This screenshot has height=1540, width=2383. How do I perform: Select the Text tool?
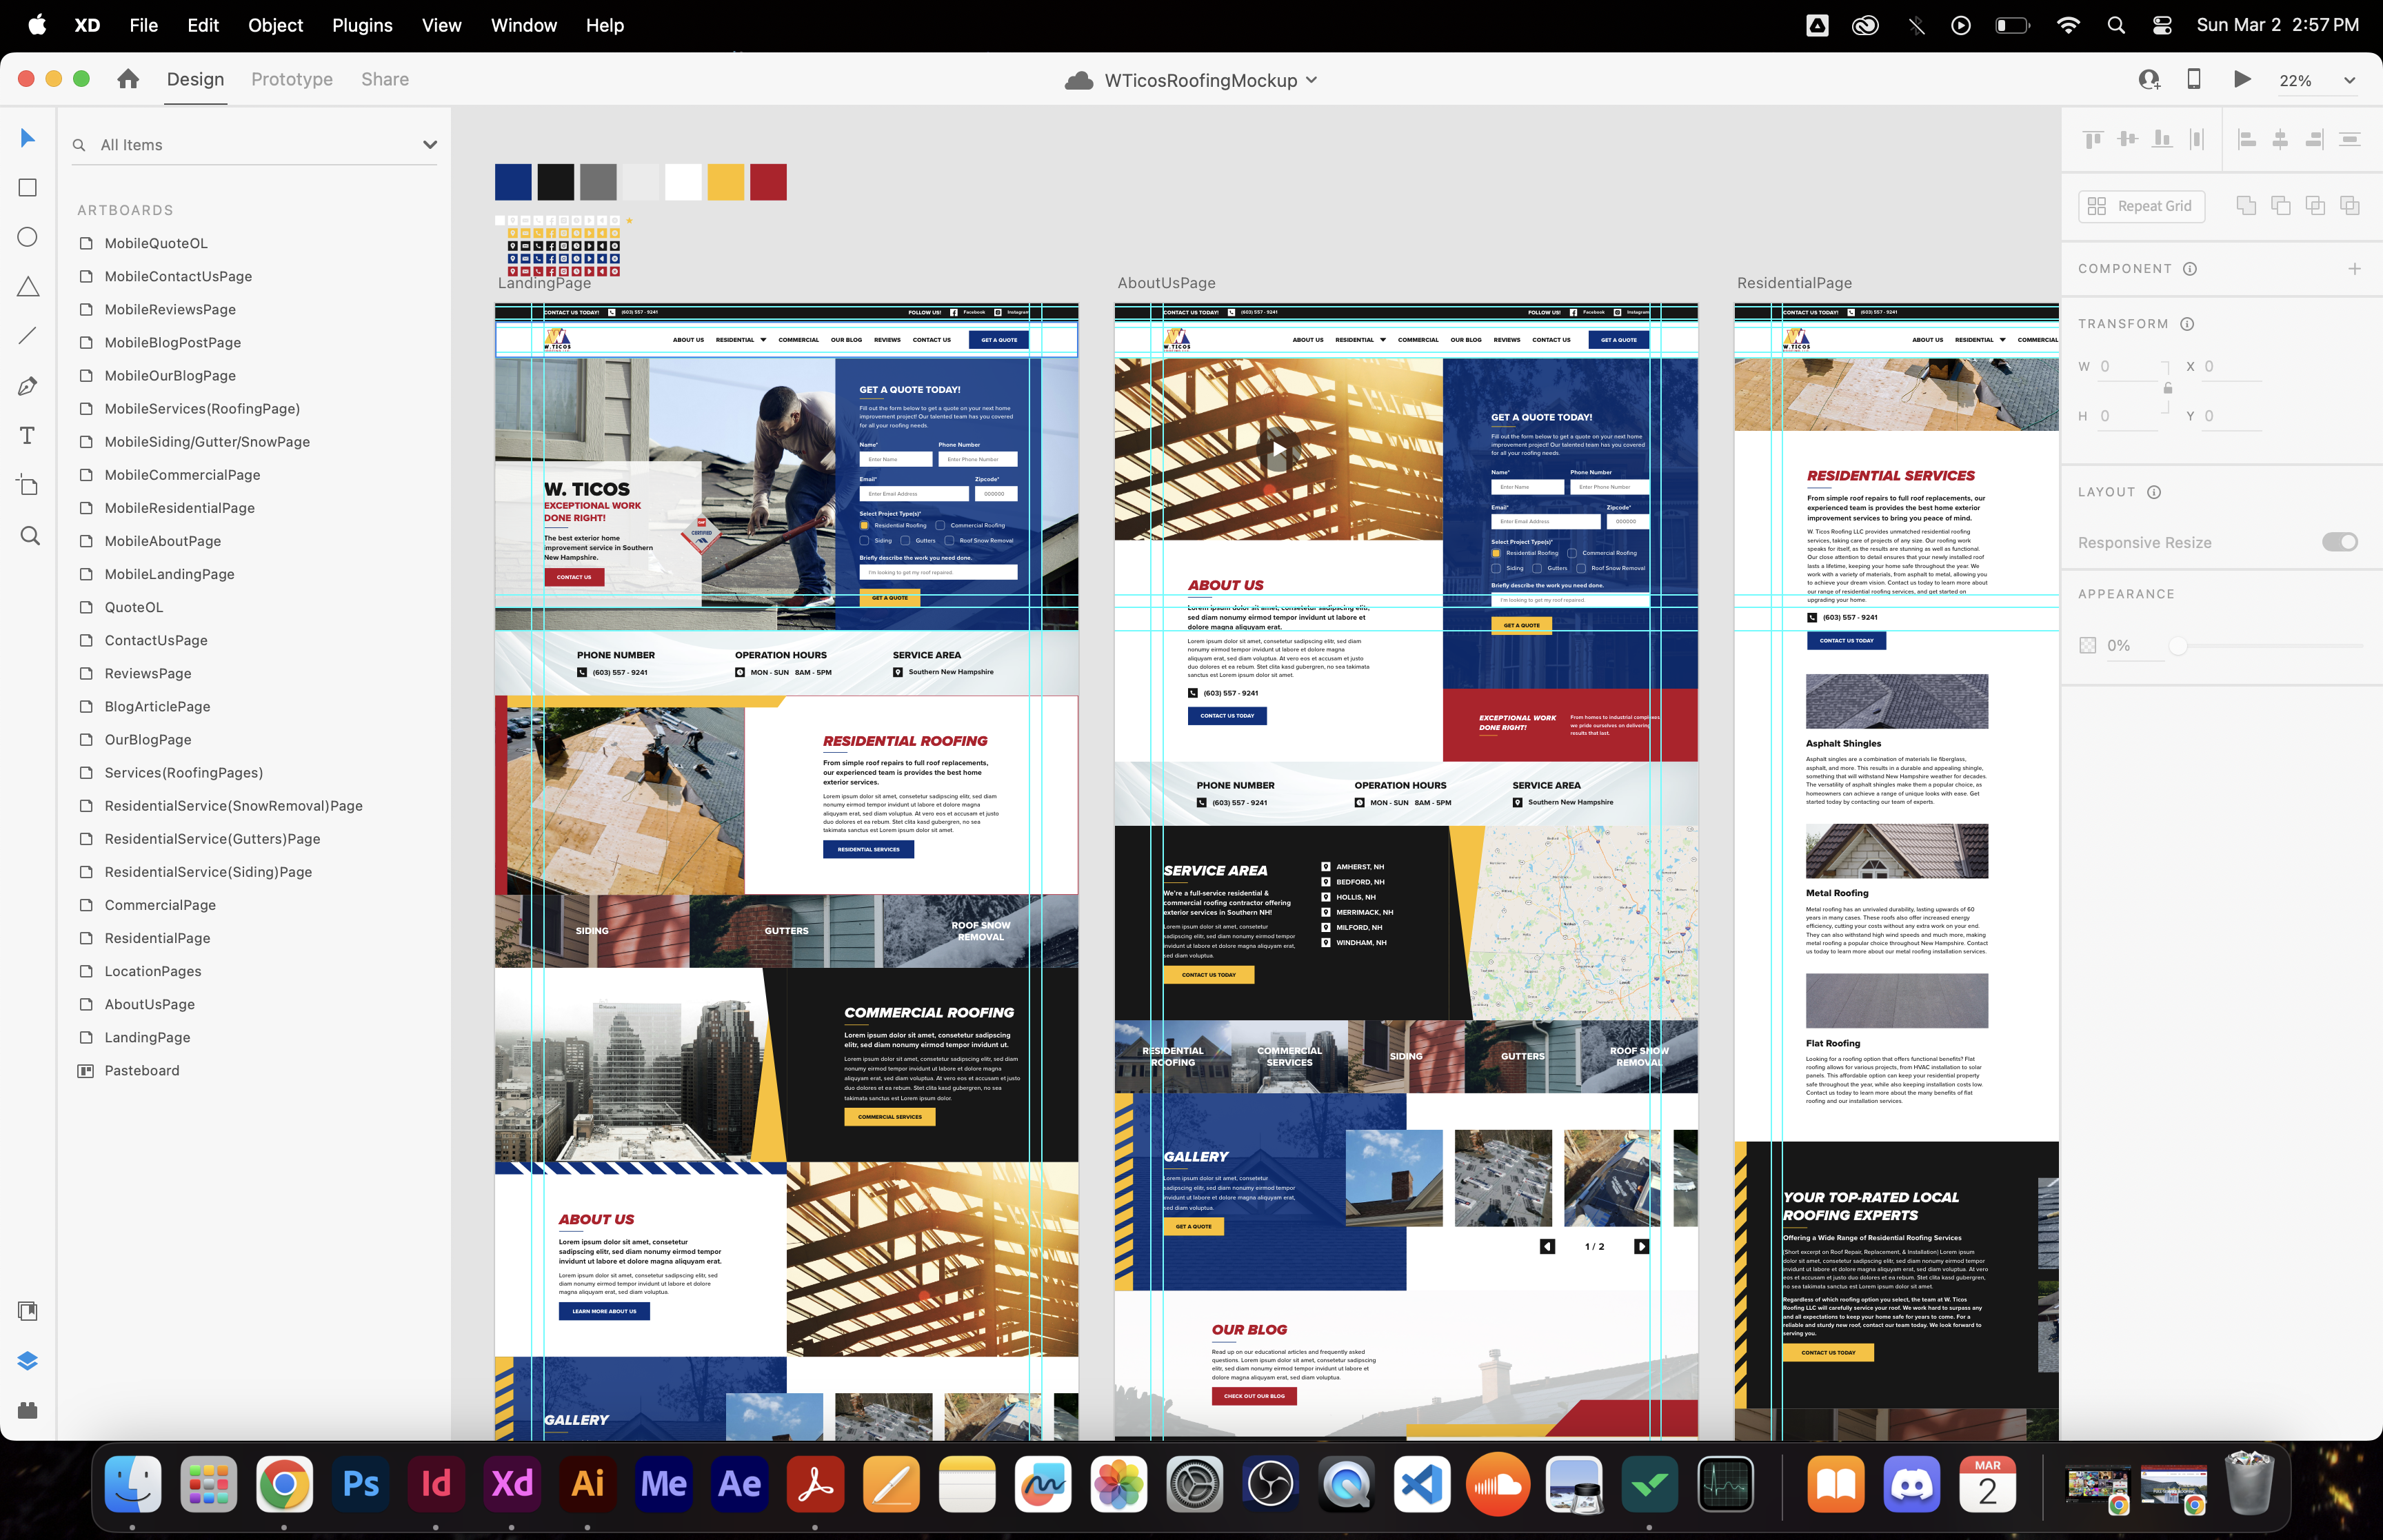tap(28, 435)
